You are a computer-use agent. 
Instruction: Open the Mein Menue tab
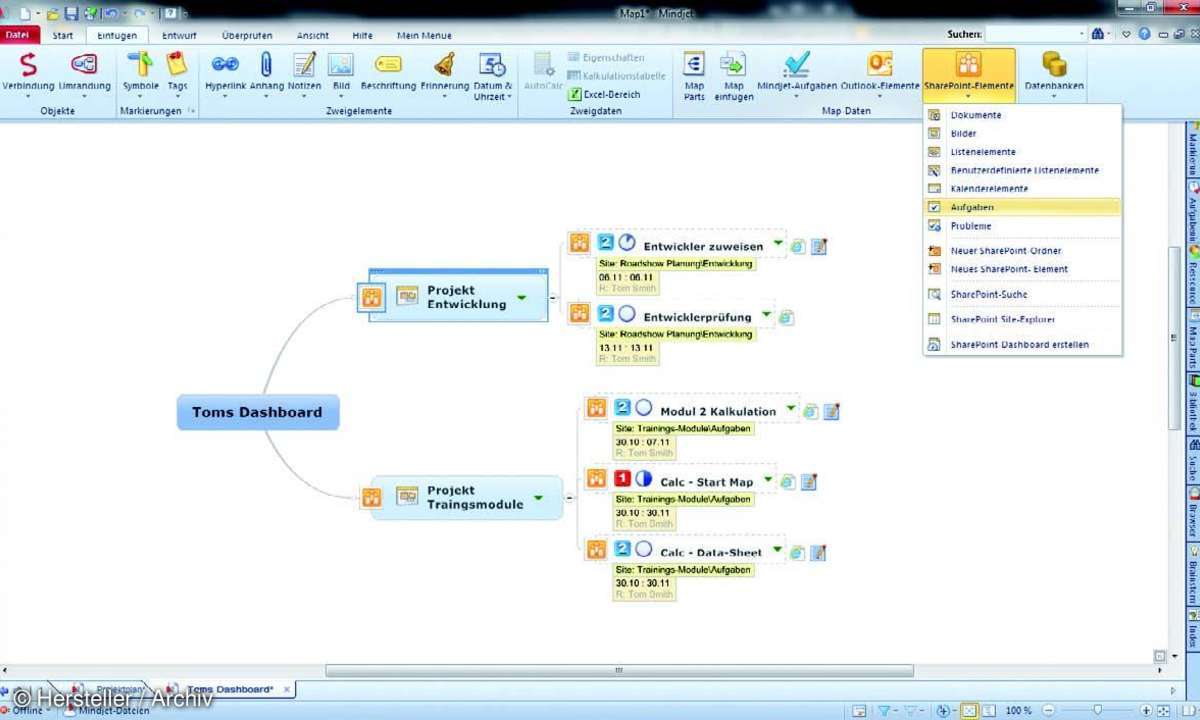point(424,35)
